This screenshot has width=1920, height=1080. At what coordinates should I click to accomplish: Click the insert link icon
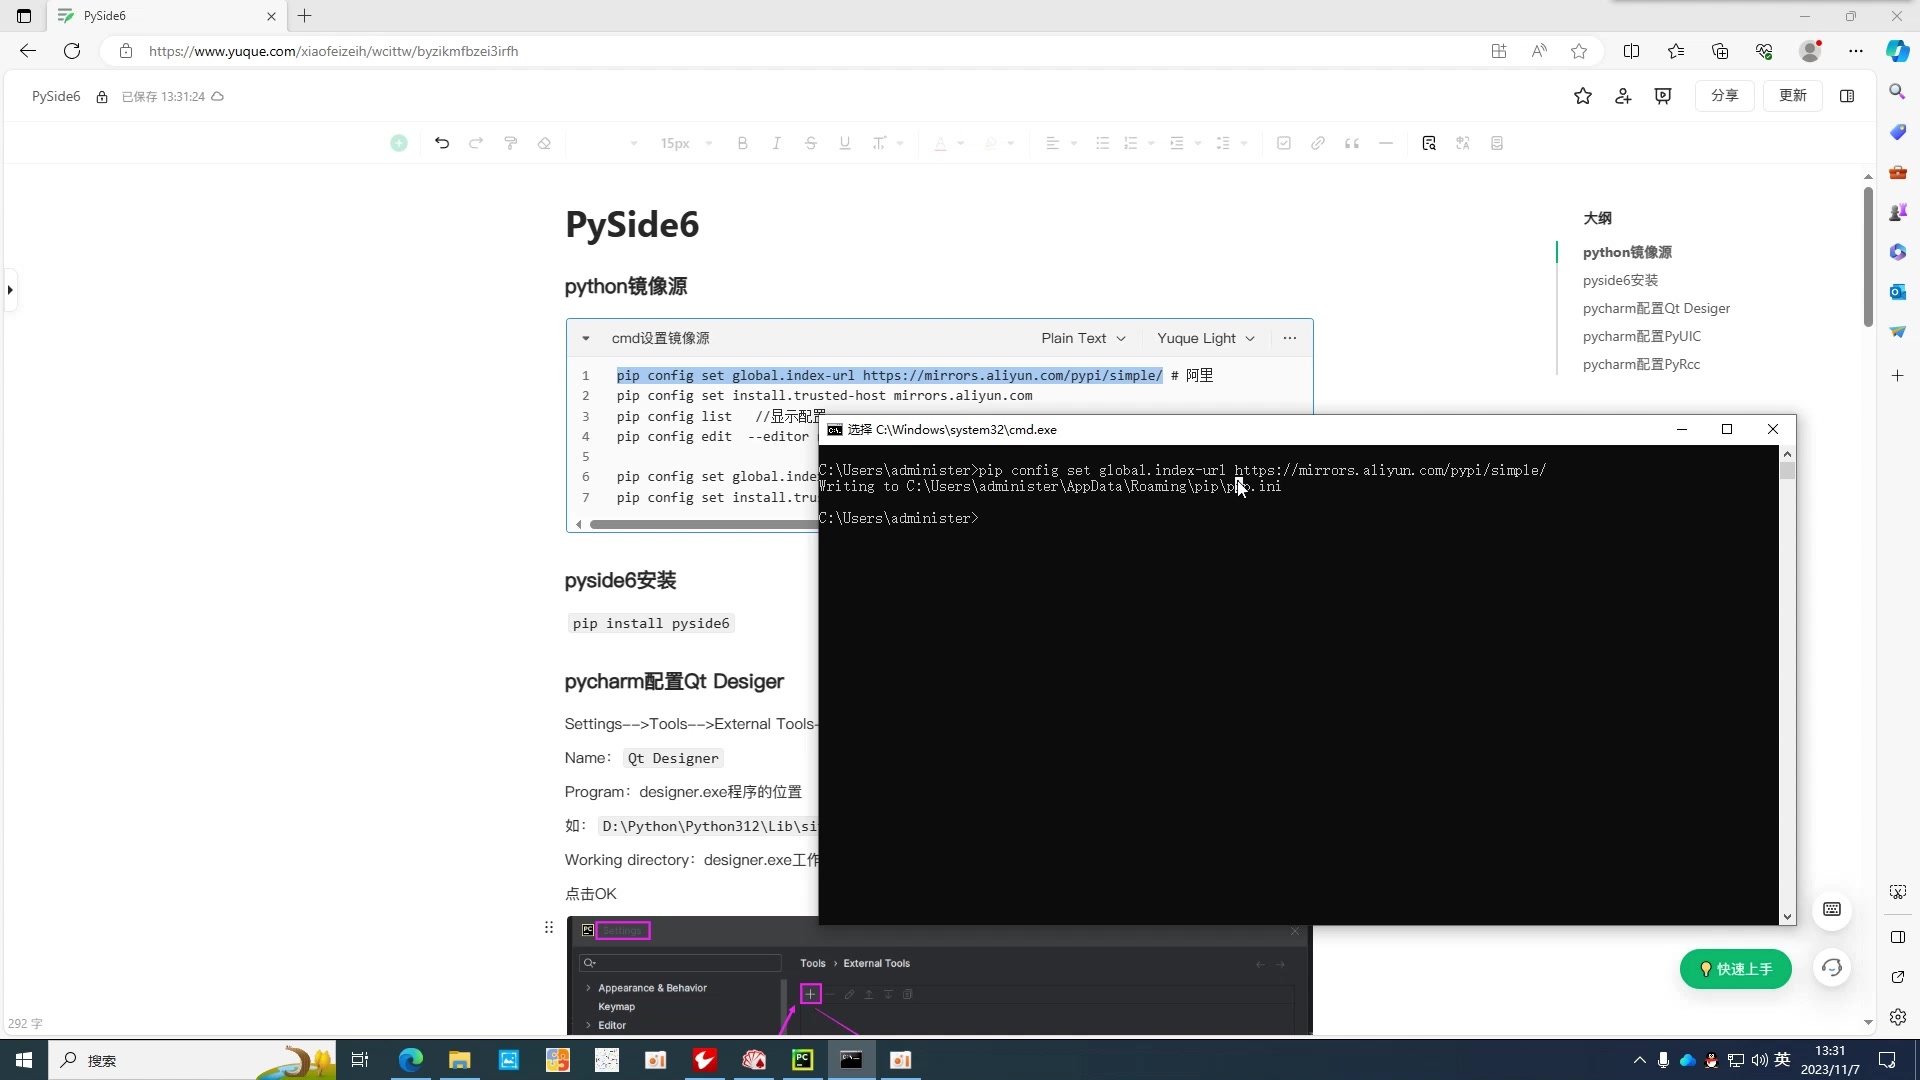click(1316, 142)
